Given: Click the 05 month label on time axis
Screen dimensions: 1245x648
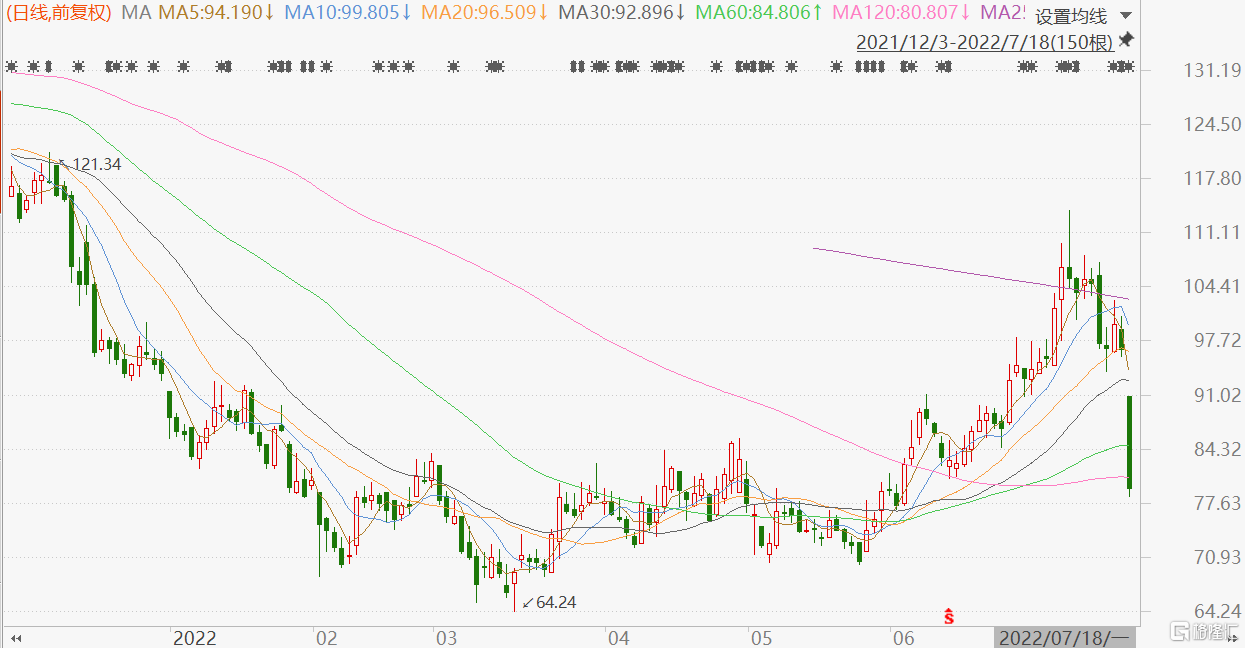Looking at the screenshot, I should (761, 637).
